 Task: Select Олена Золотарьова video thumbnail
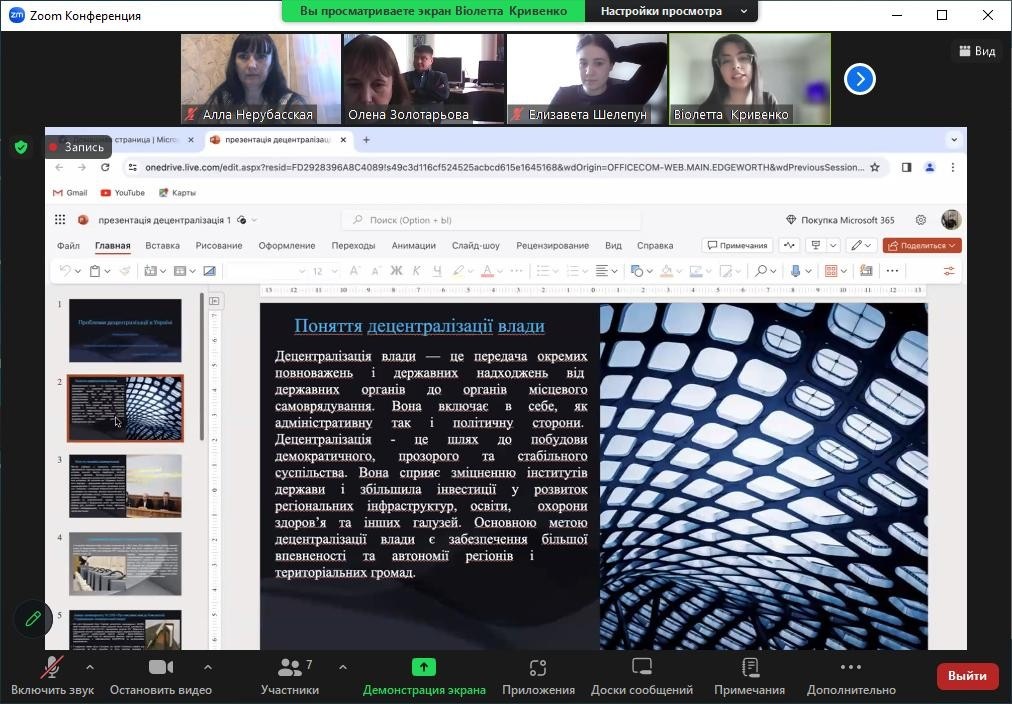423,78
